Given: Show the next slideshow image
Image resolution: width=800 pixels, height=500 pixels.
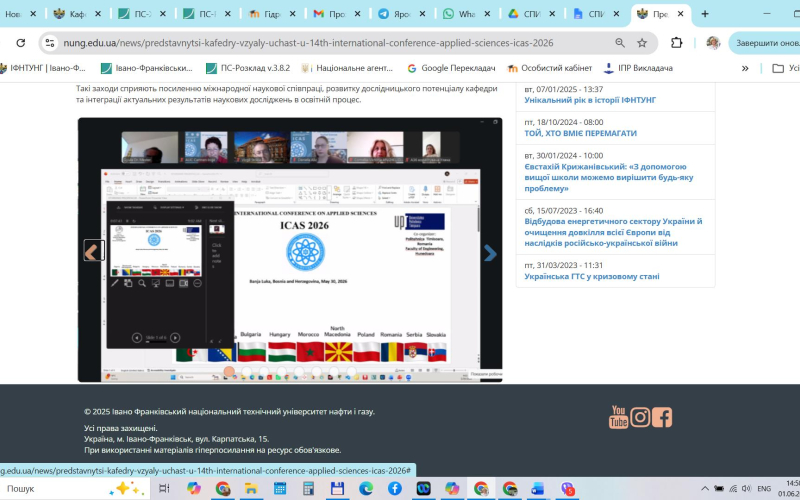Looking at the screenshot, I should tap(490, 253).
